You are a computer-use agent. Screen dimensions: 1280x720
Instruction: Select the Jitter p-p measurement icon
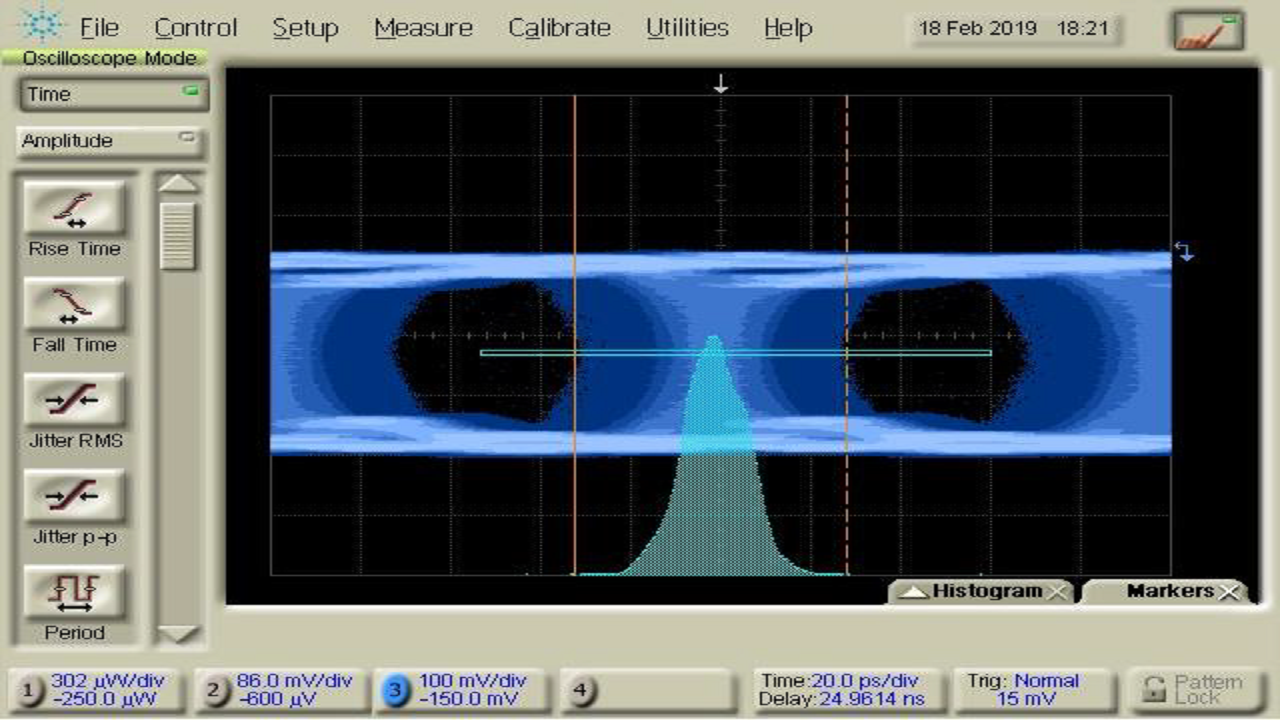(74, 497)
